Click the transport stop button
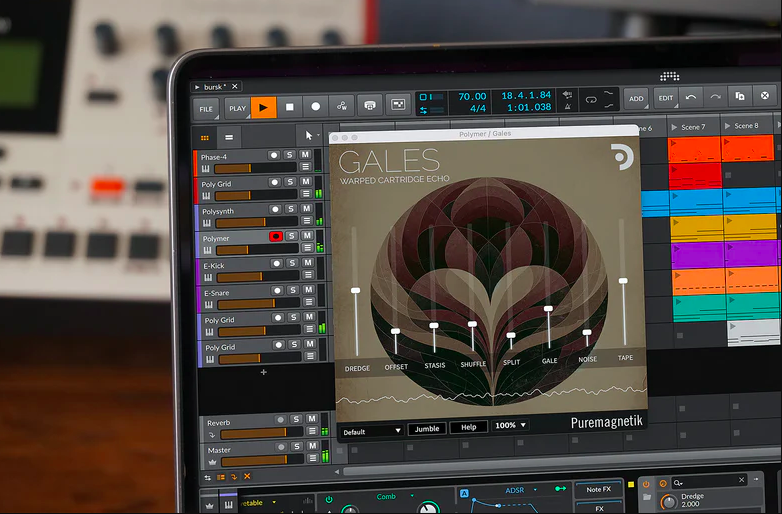782x514 pixels. (x=290, y=107)
